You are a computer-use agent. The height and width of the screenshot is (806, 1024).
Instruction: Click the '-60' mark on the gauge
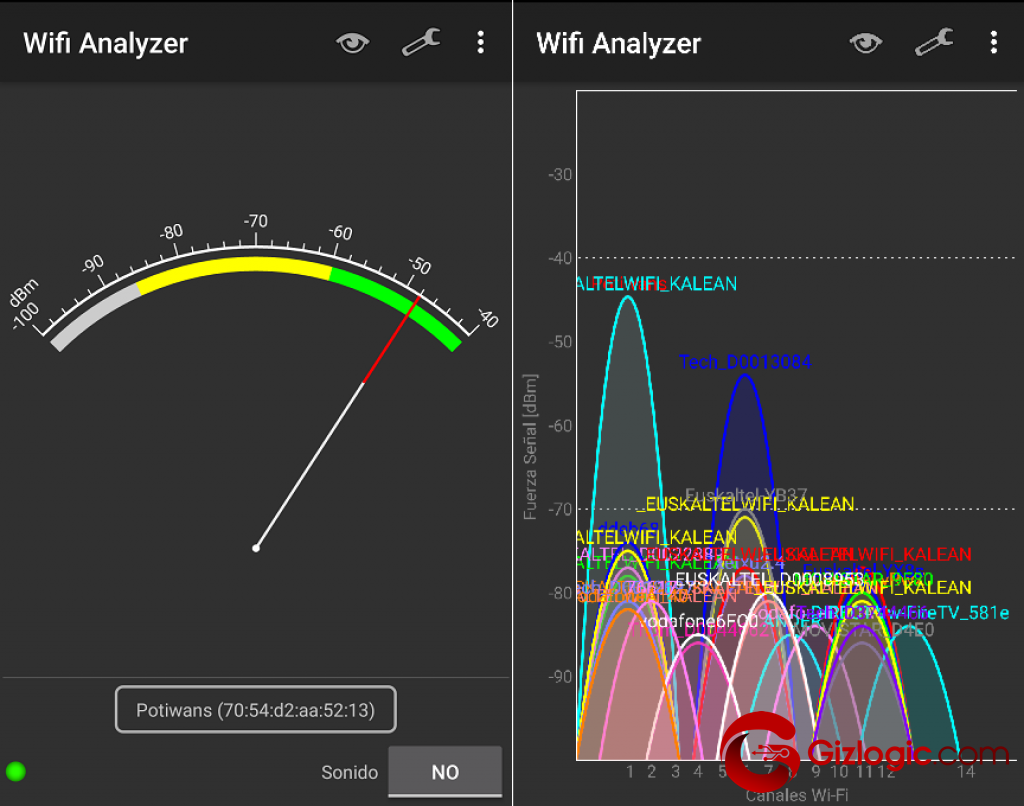[x=340, y=232]
